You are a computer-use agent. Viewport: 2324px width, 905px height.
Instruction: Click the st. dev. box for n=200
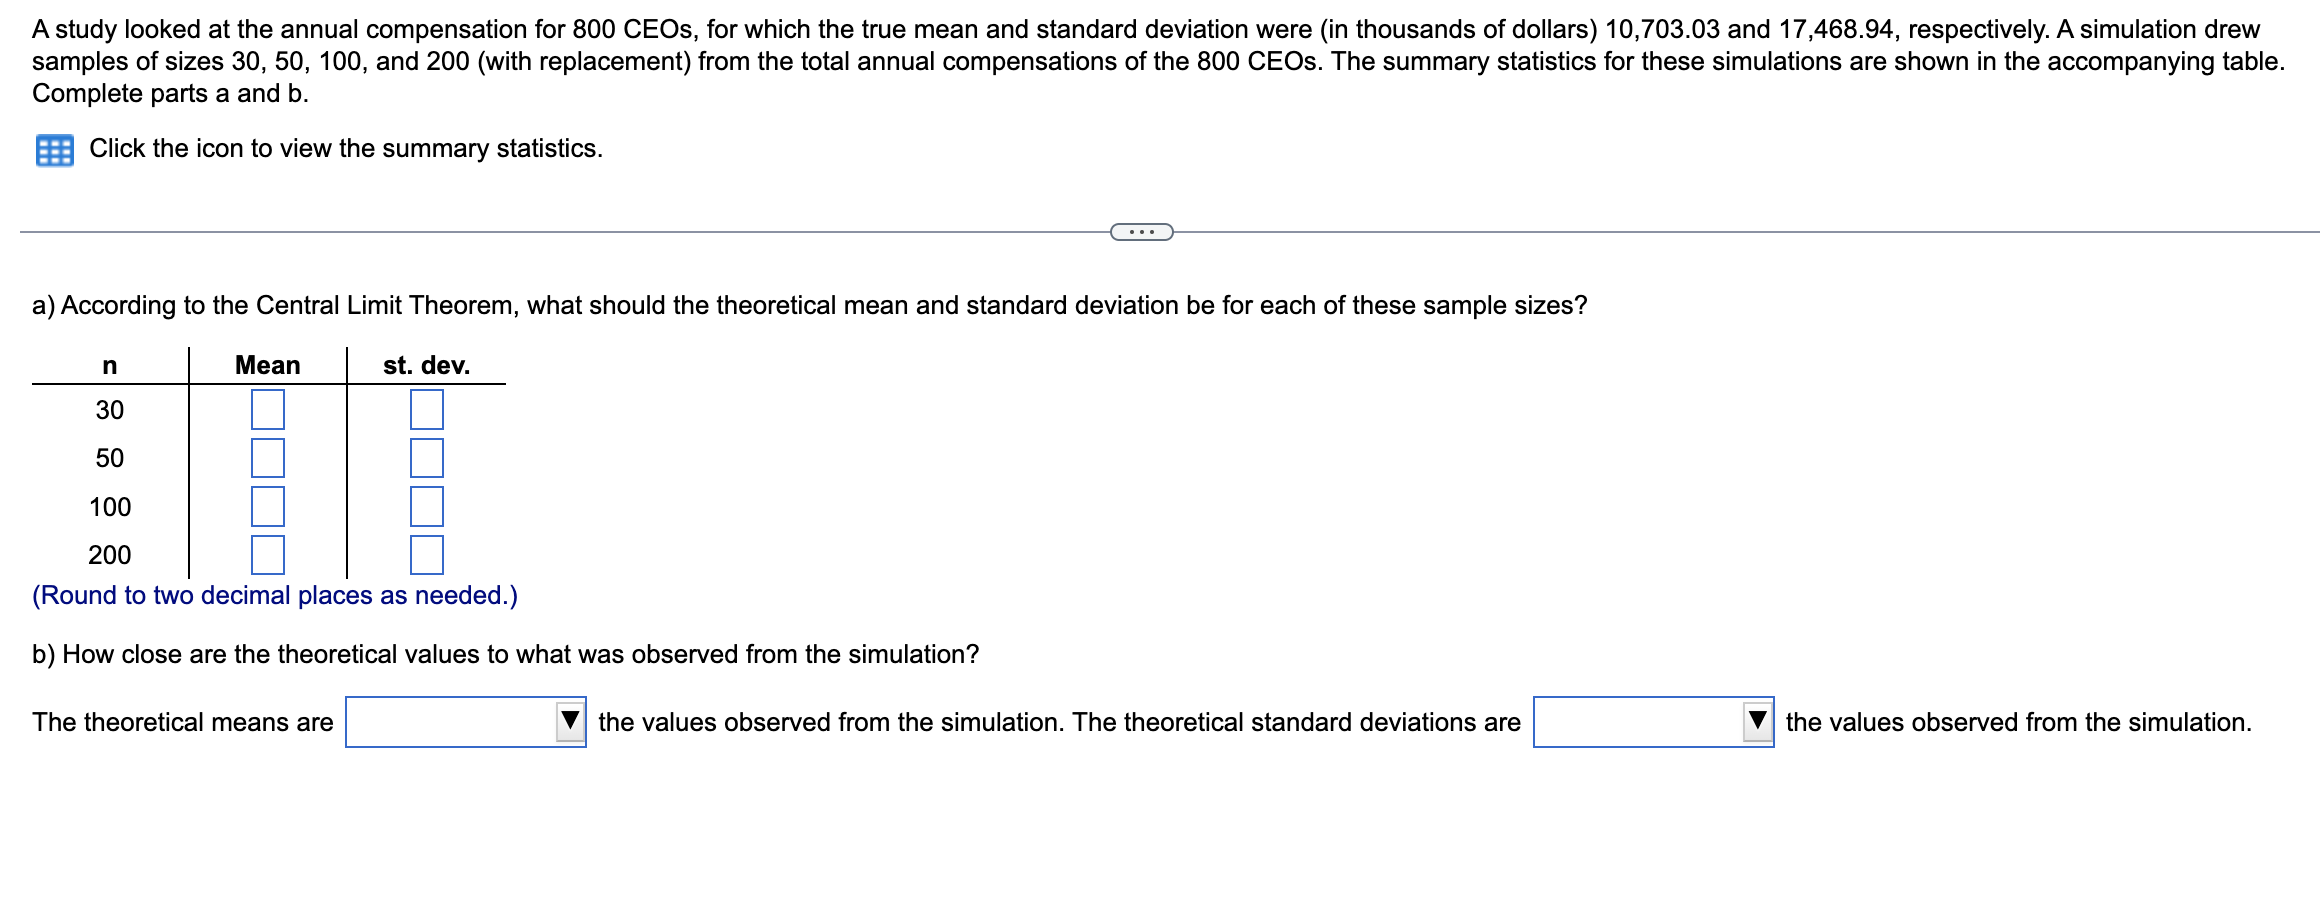426,555
